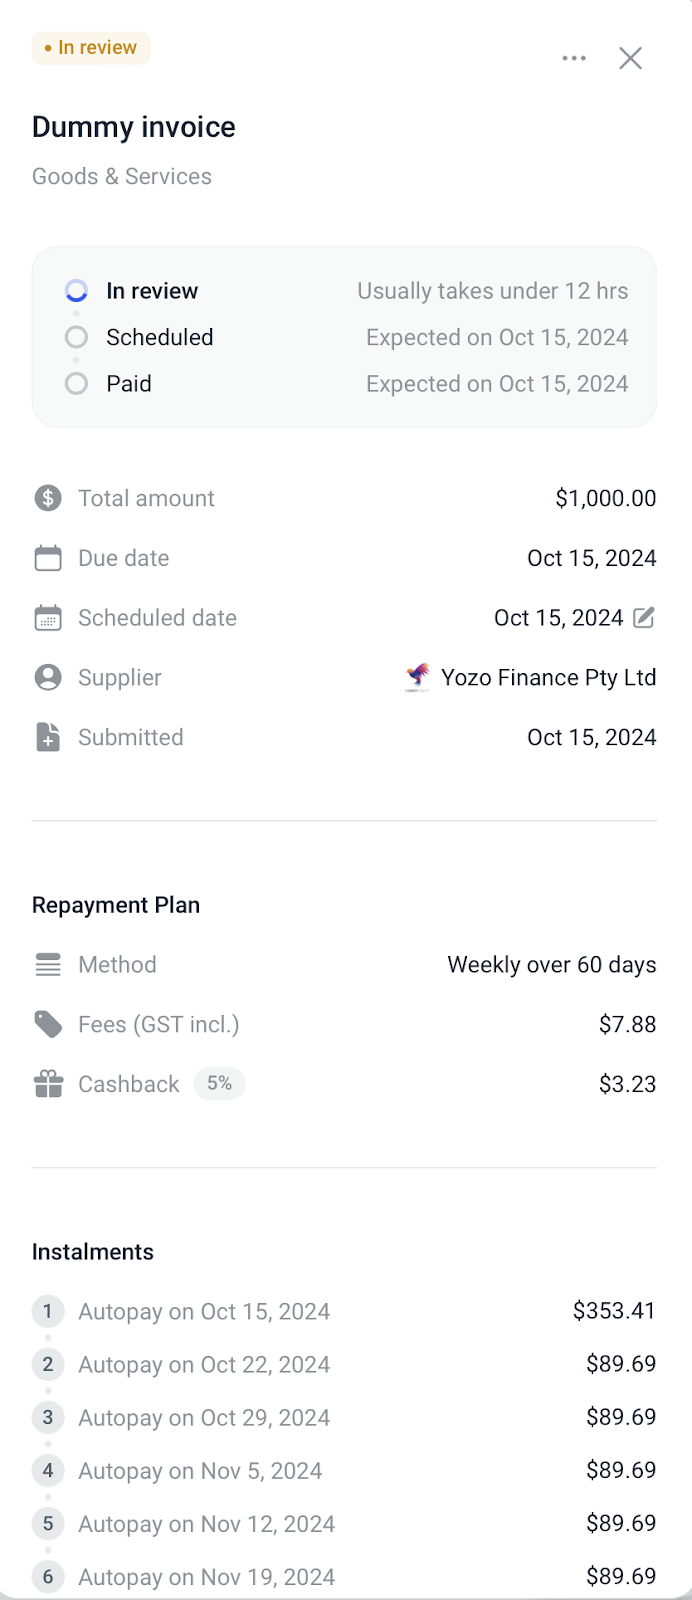This screenshot has width=692, height=1600.
Task: Click the Fees tag icon
Action: 48,1024
